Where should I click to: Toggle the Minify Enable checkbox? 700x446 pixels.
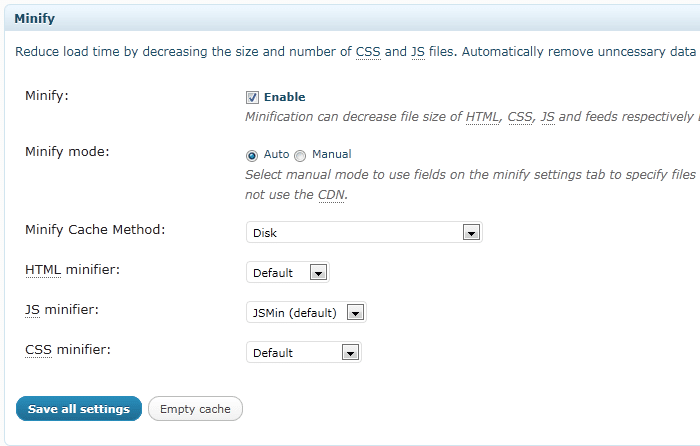click(252, 97)
